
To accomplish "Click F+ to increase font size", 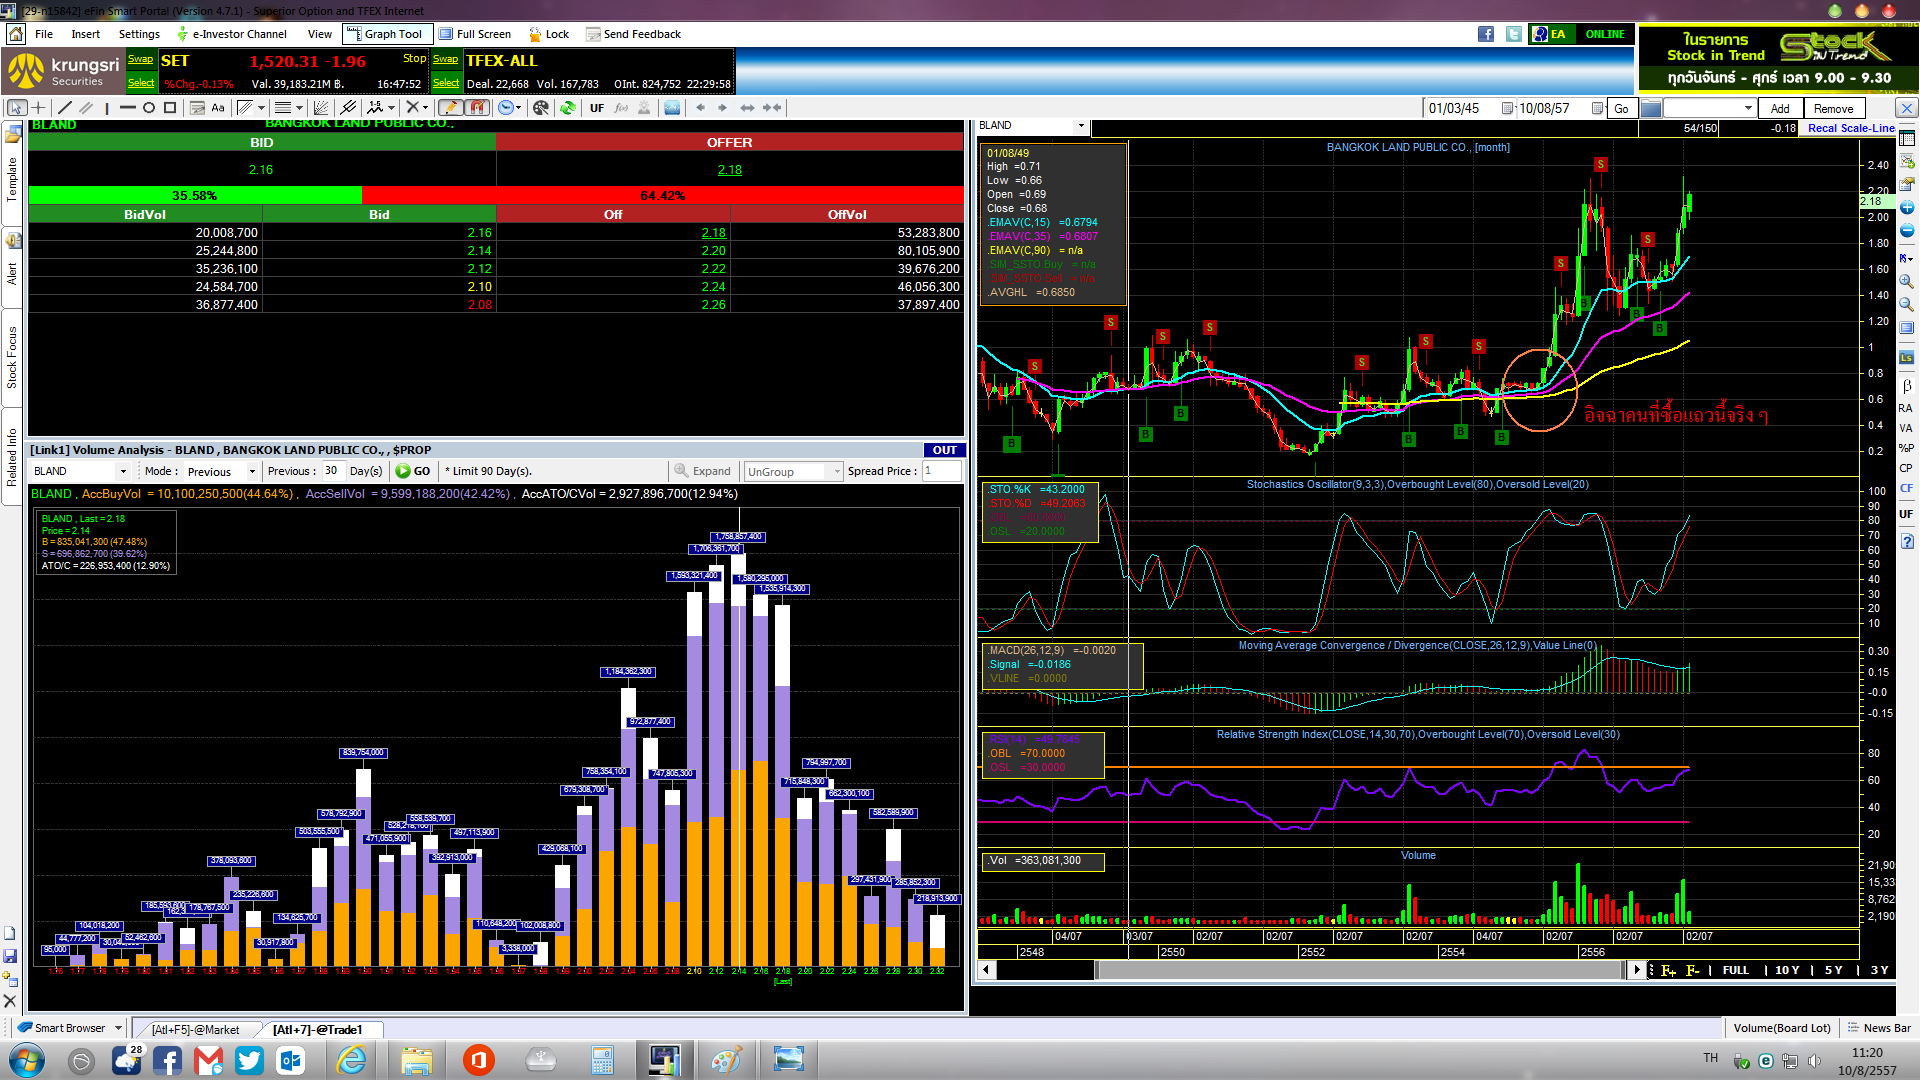I will coord(1668,970).
